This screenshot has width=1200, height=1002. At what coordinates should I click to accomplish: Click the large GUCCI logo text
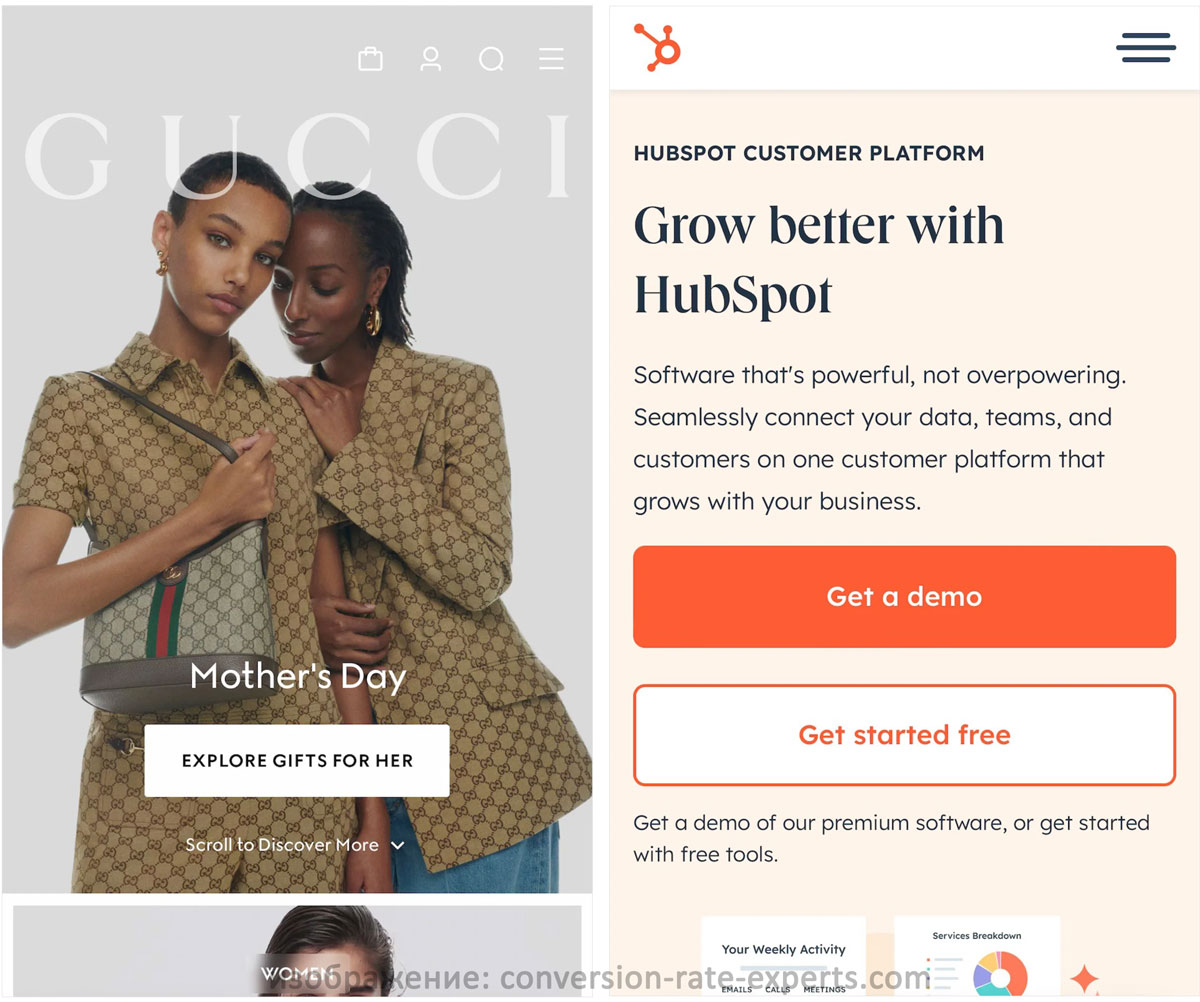(297, 155)
